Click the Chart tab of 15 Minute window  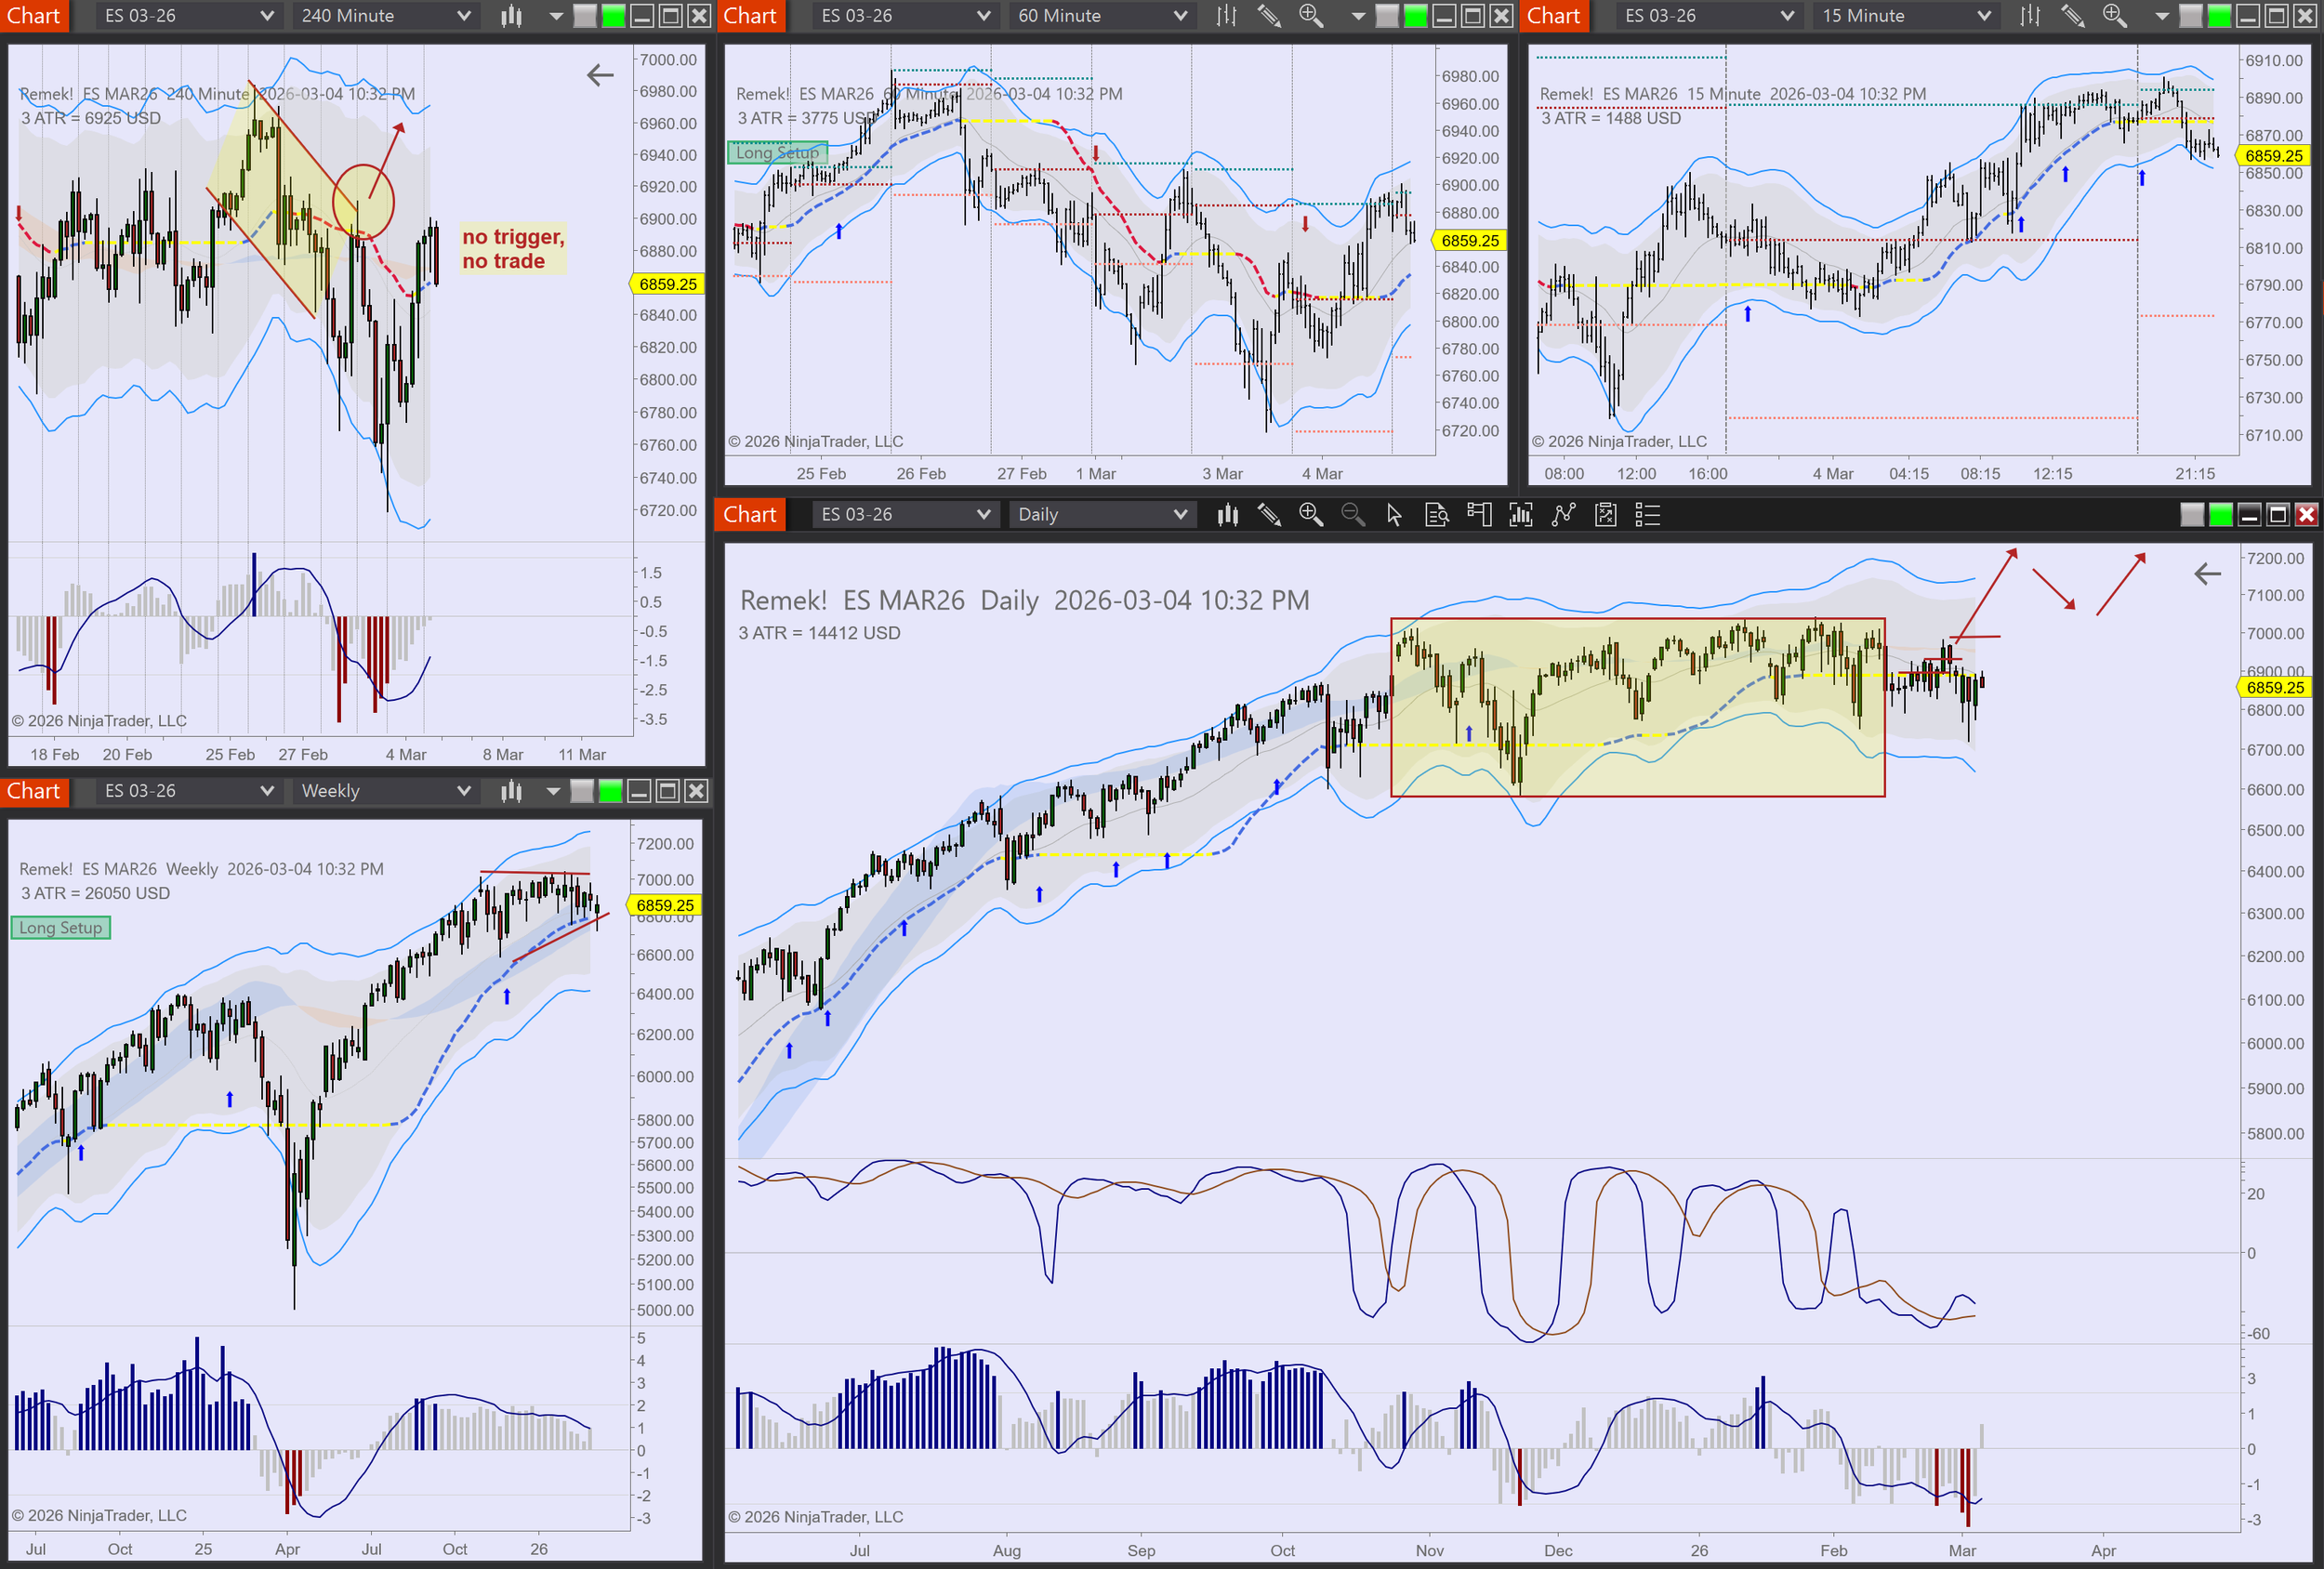1553,16
